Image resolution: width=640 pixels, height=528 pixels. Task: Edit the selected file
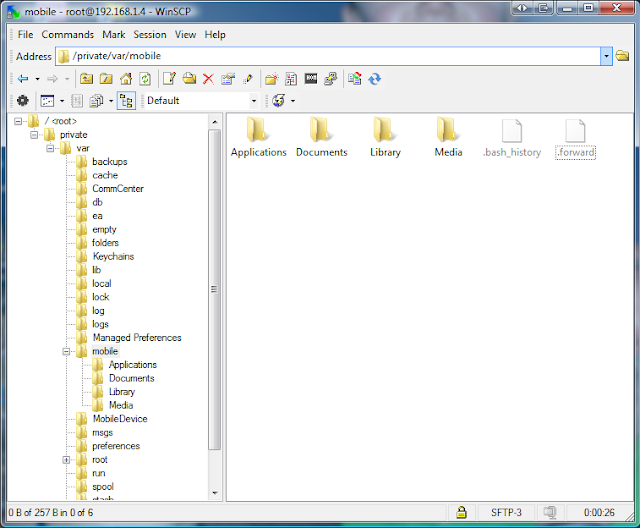[x=169, y=79]
